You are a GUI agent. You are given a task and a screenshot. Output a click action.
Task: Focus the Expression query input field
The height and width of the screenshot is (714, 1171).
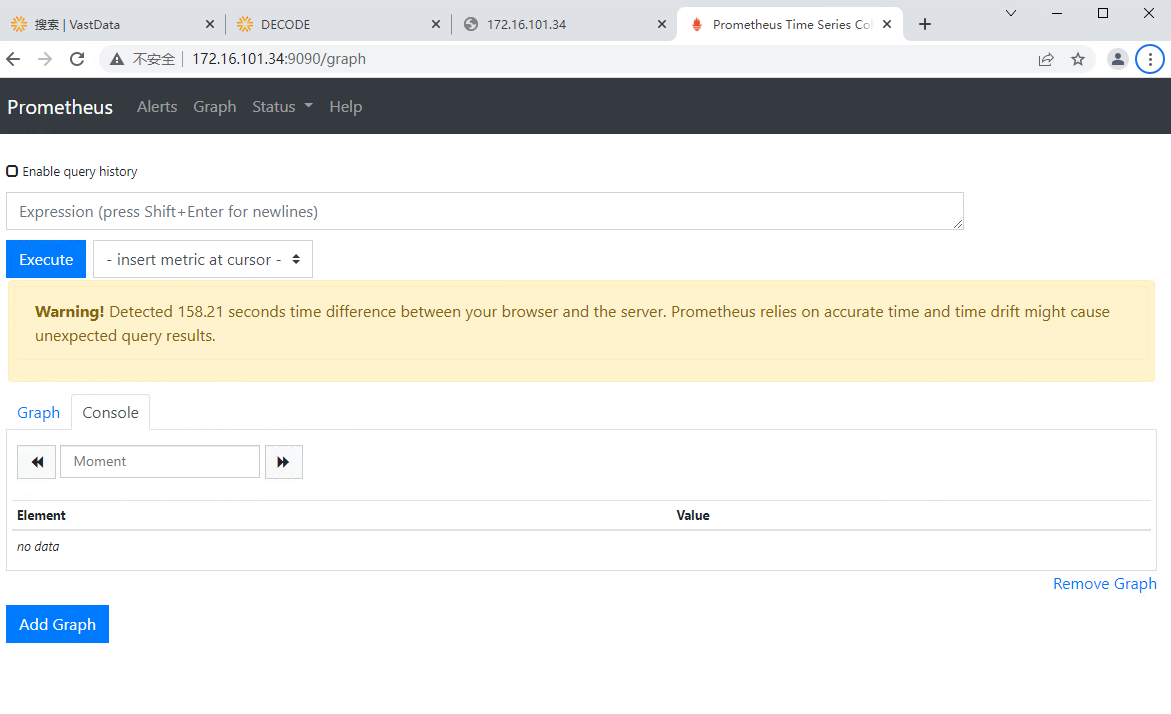[485, 211]
